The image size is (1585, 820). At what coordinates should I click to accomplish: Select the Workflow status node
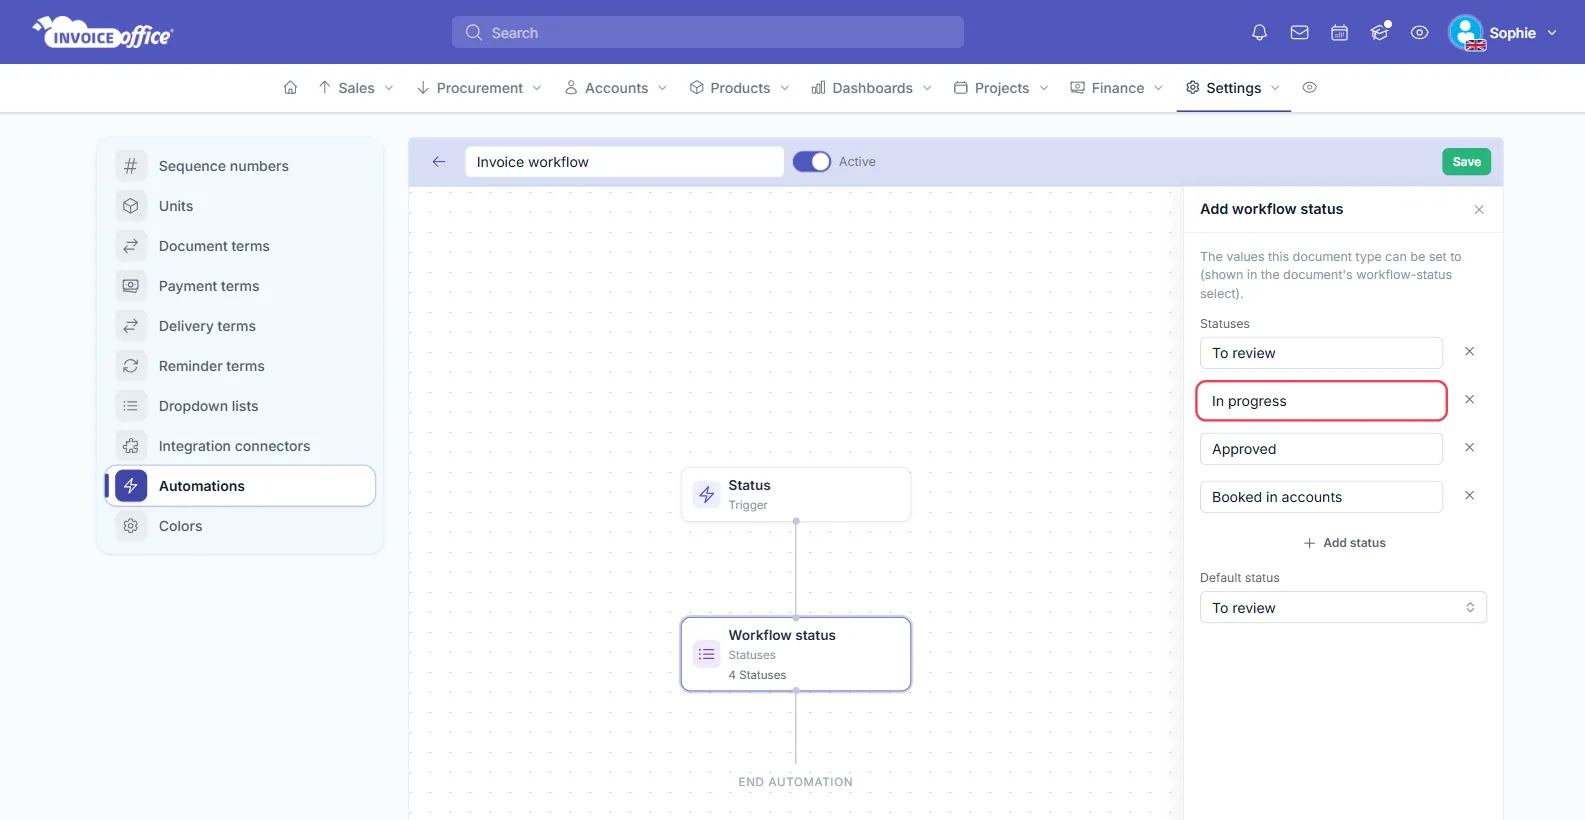[796, 654]
